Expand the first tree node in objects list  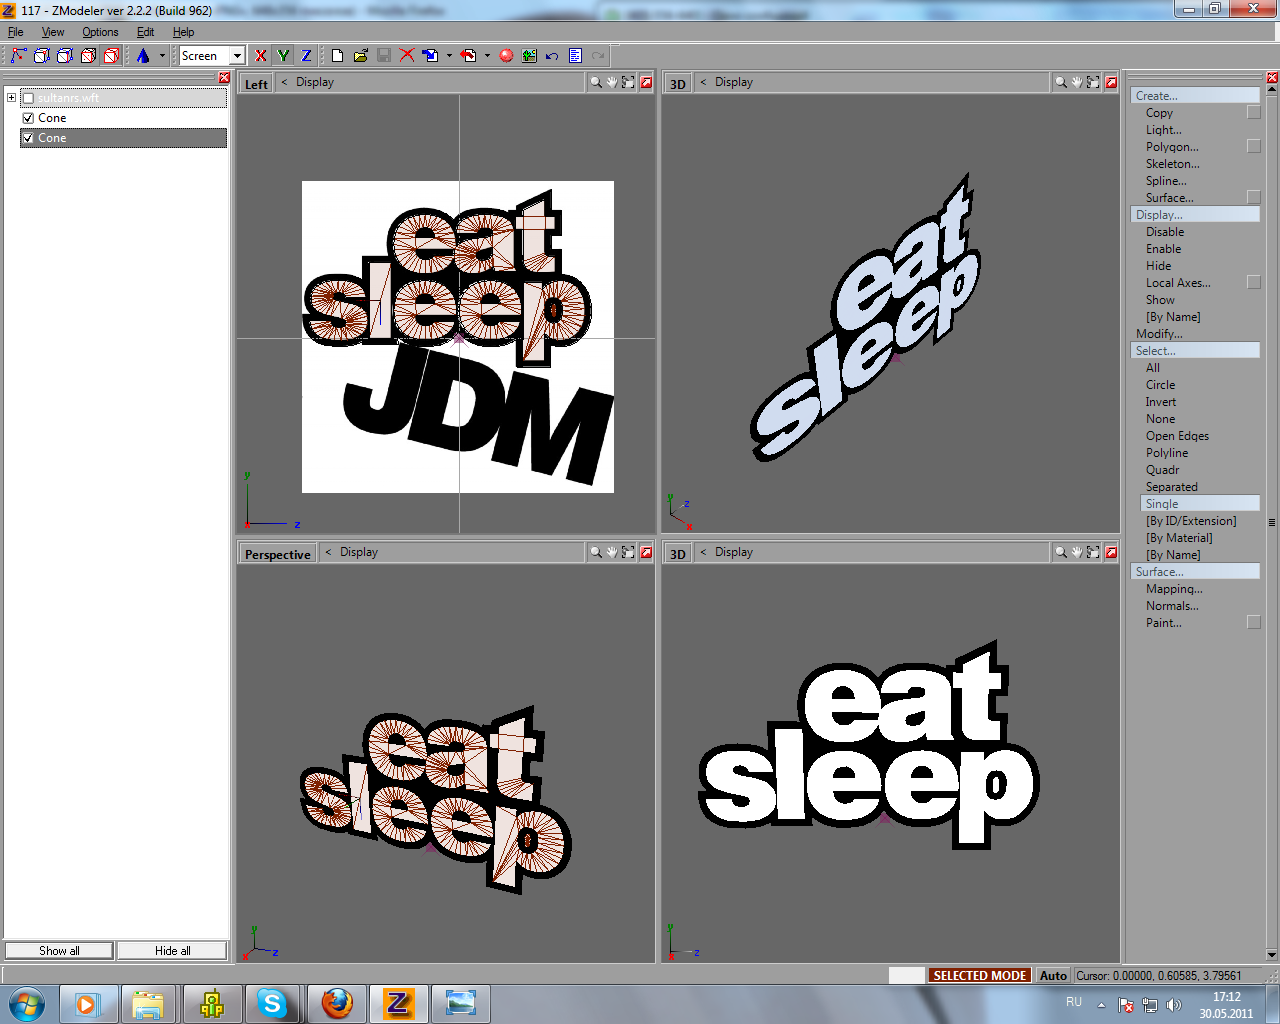(11, 98)
